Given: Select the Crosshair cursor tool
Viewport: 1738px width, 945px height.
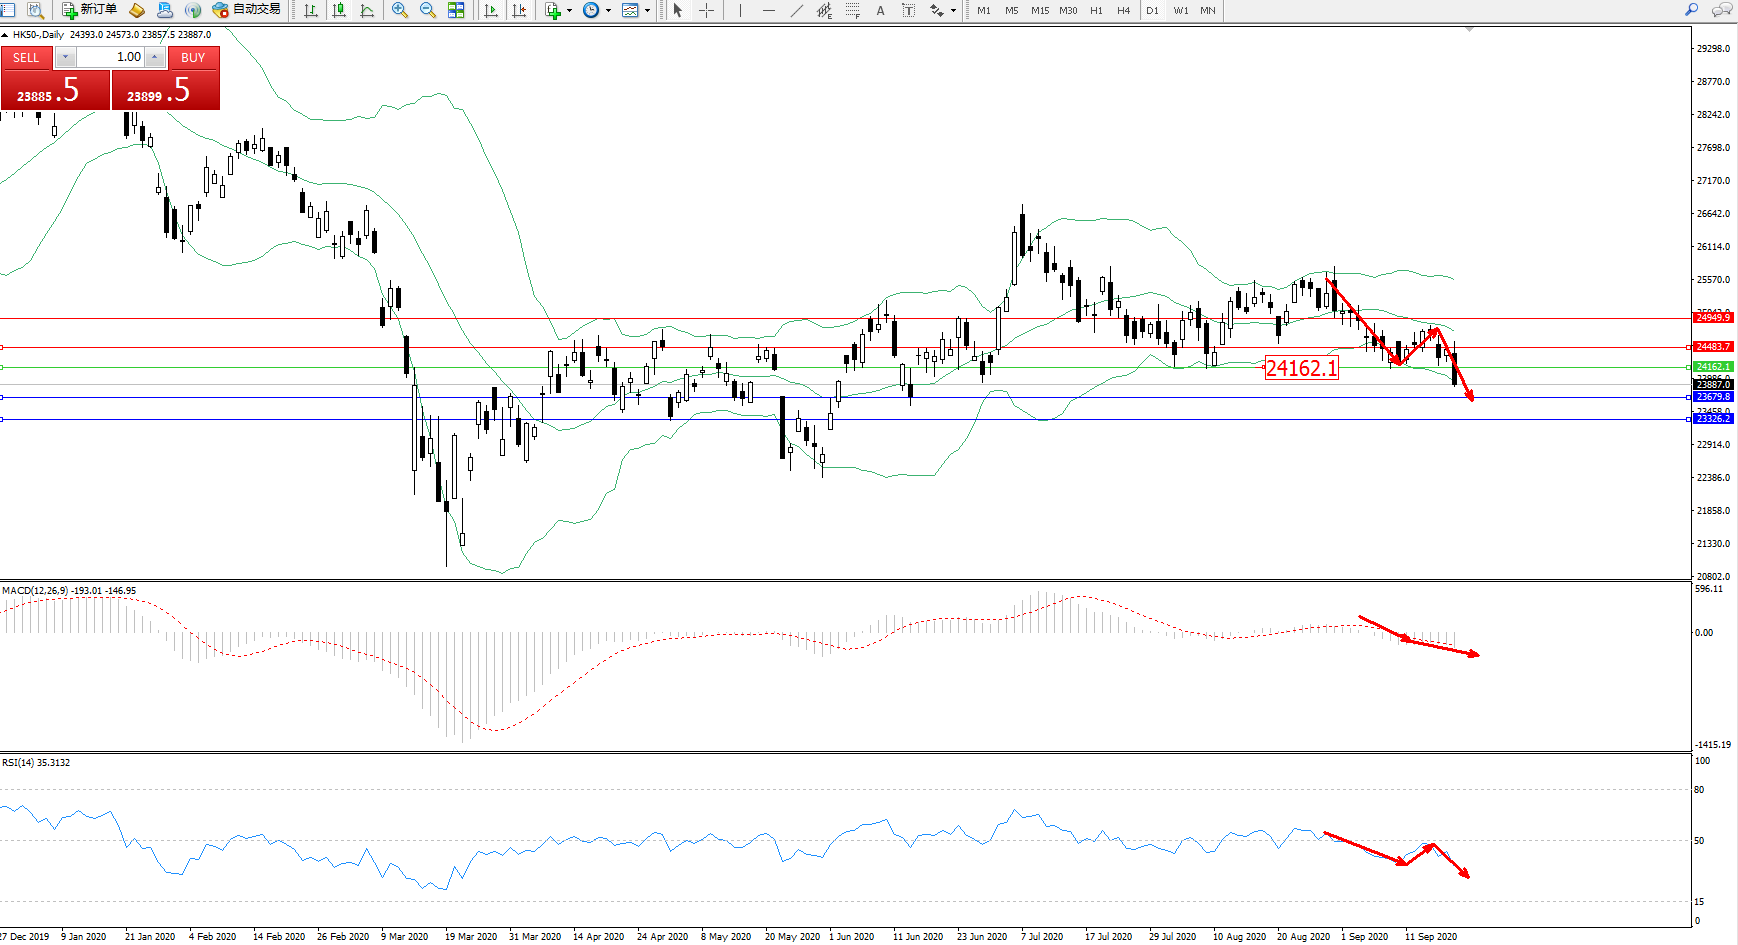Looking at the screenshot, I should pyautogui.click(x=706, y=10).
